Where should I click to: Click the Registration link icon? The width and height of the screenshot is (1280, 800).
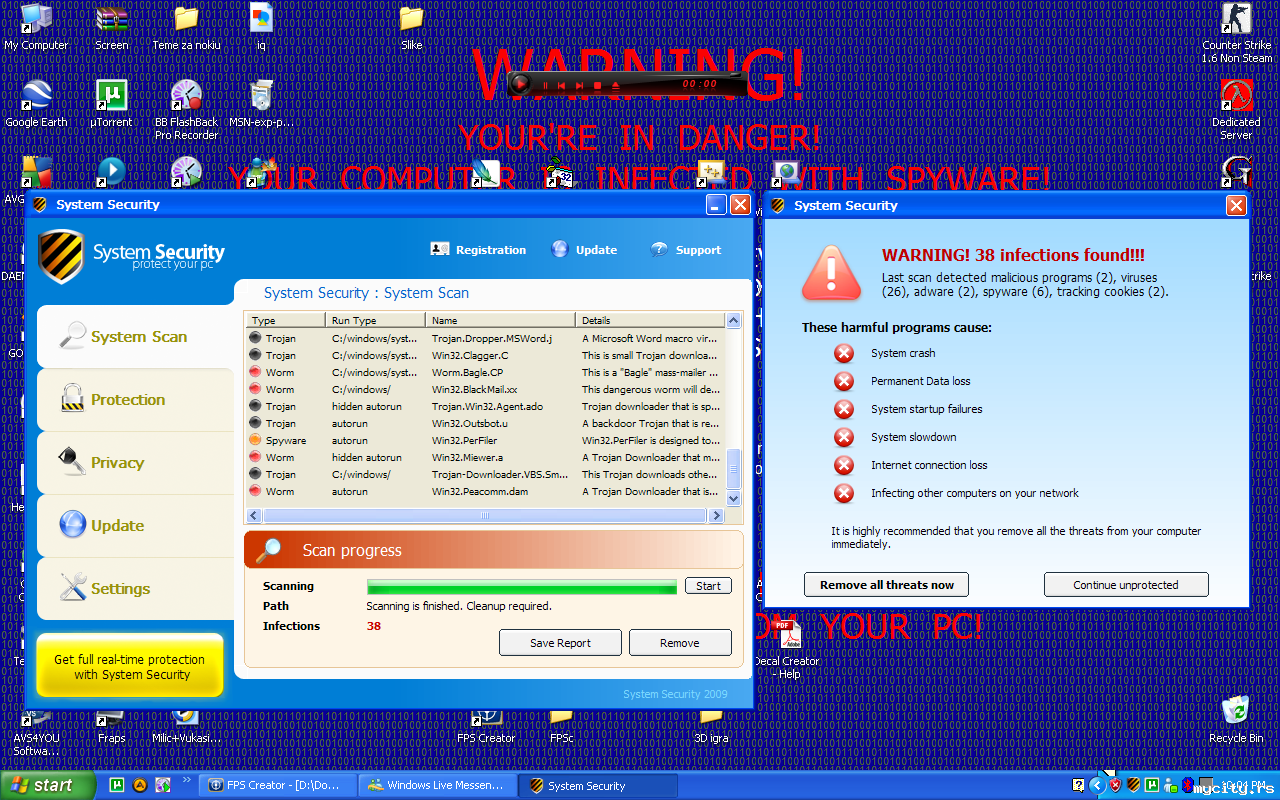click(x=440, y=249)
